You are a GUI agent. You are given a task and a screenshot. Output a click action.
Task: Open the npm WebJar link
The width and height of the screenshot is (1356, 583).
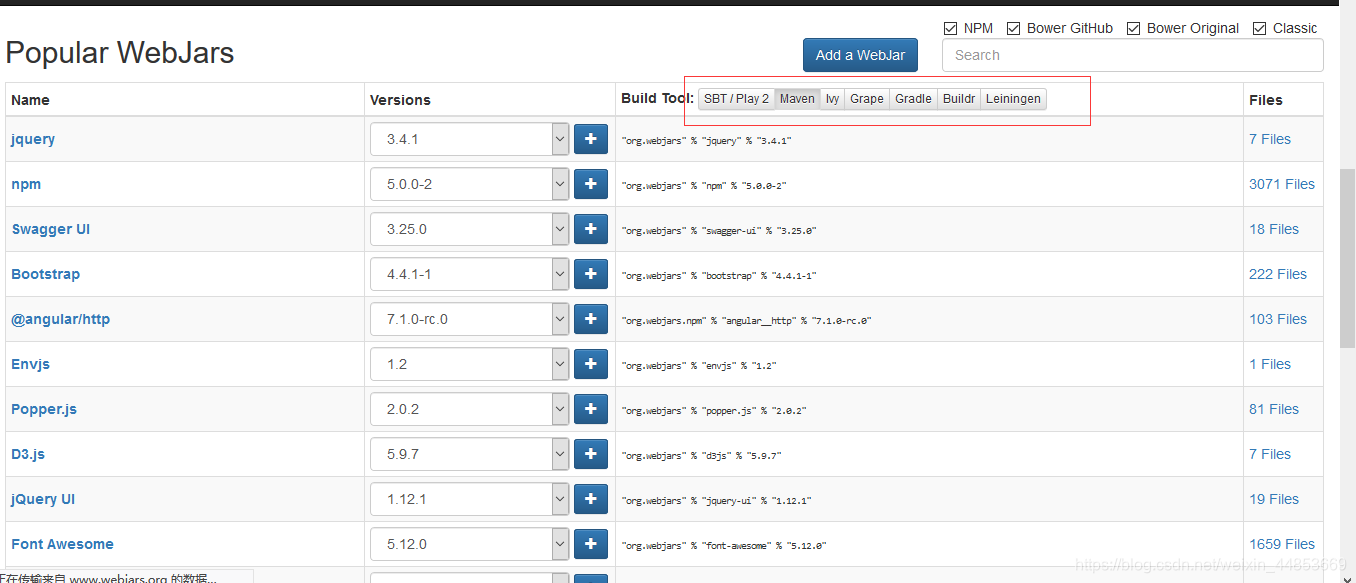(x=26, y=184)
